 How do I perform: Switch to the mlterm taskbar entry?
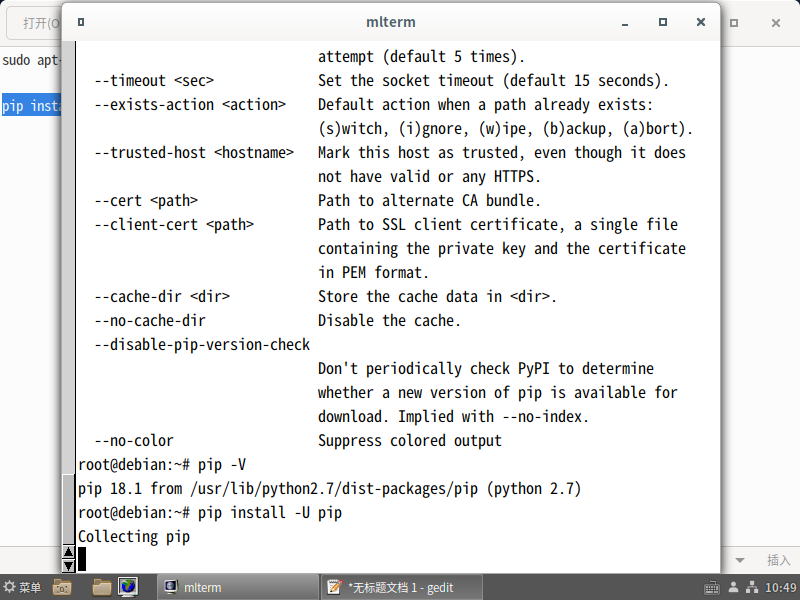[x=236, y=587]
